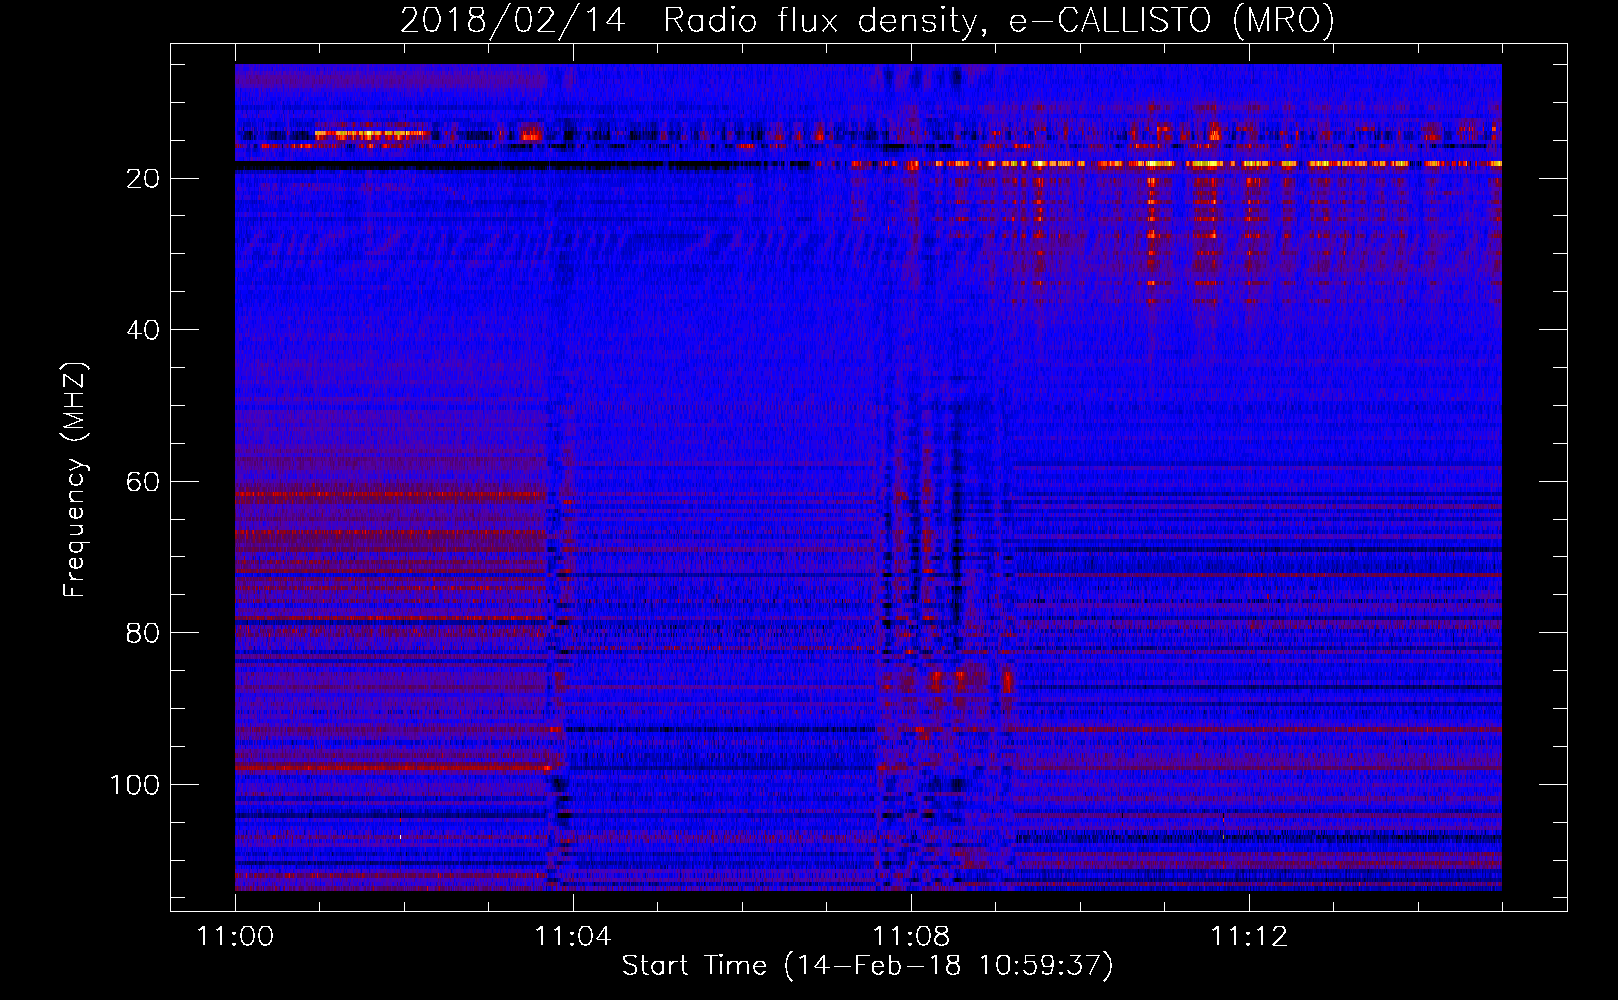Click the '20' frequency tick label
Image resolution: width=1618 pixels, height=1000 pixels.
(x=143, y=179)
